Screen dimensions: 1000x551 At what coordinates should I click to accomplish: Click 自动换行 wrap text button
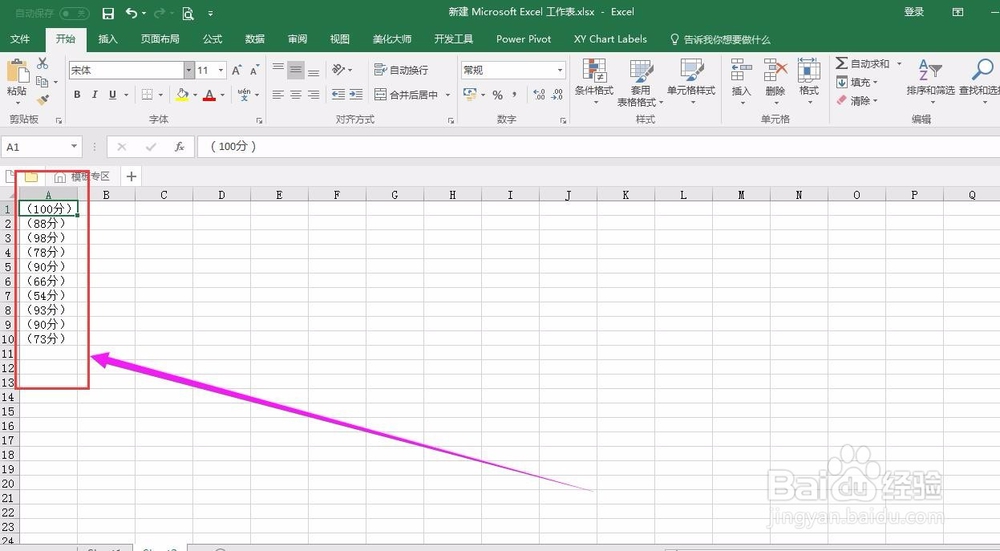point(401,70)
